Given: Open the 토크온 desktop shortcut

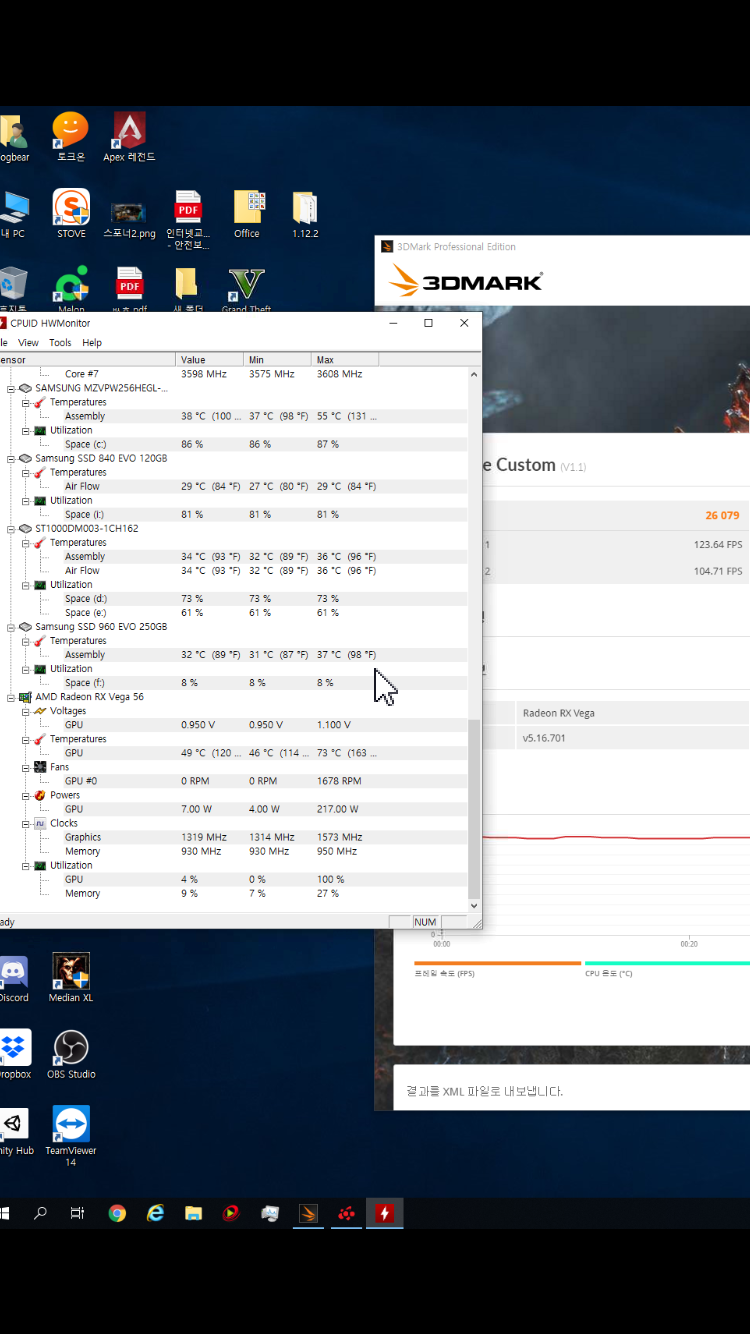Looking at the screenshot, I should pyautogui.click(x=71, y=137).
